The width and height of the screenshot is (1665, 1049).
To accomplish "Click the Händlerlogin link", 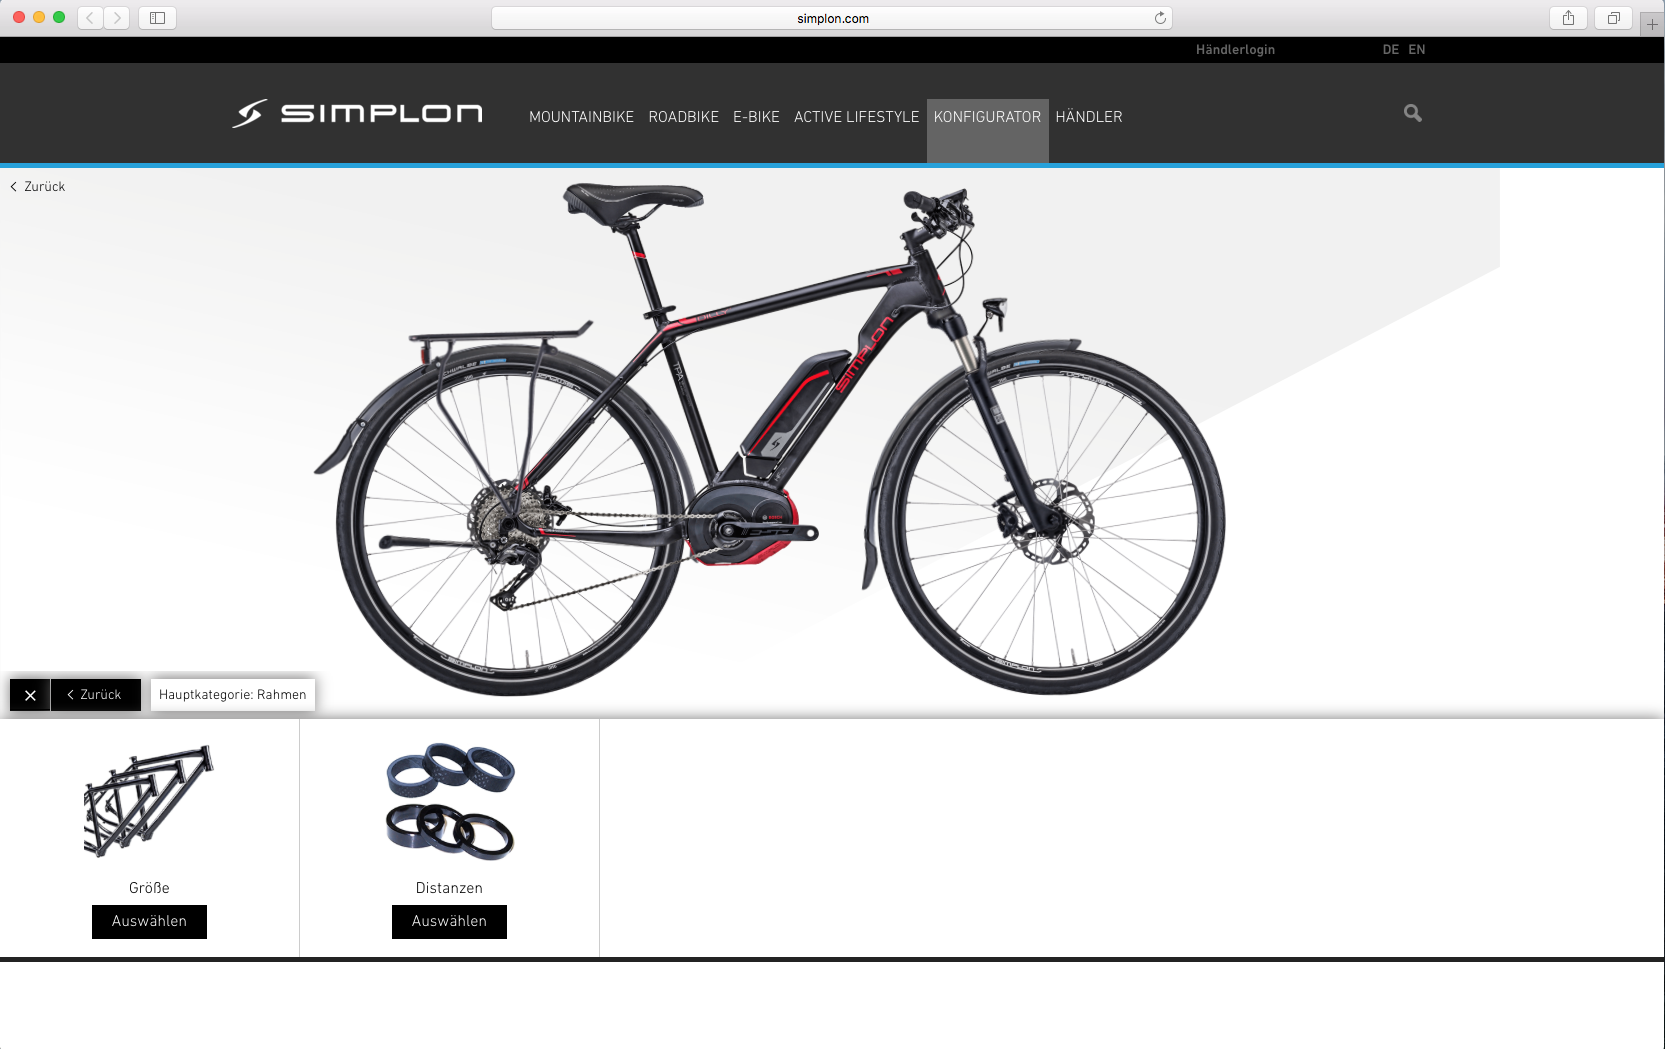I will 1235,50.
